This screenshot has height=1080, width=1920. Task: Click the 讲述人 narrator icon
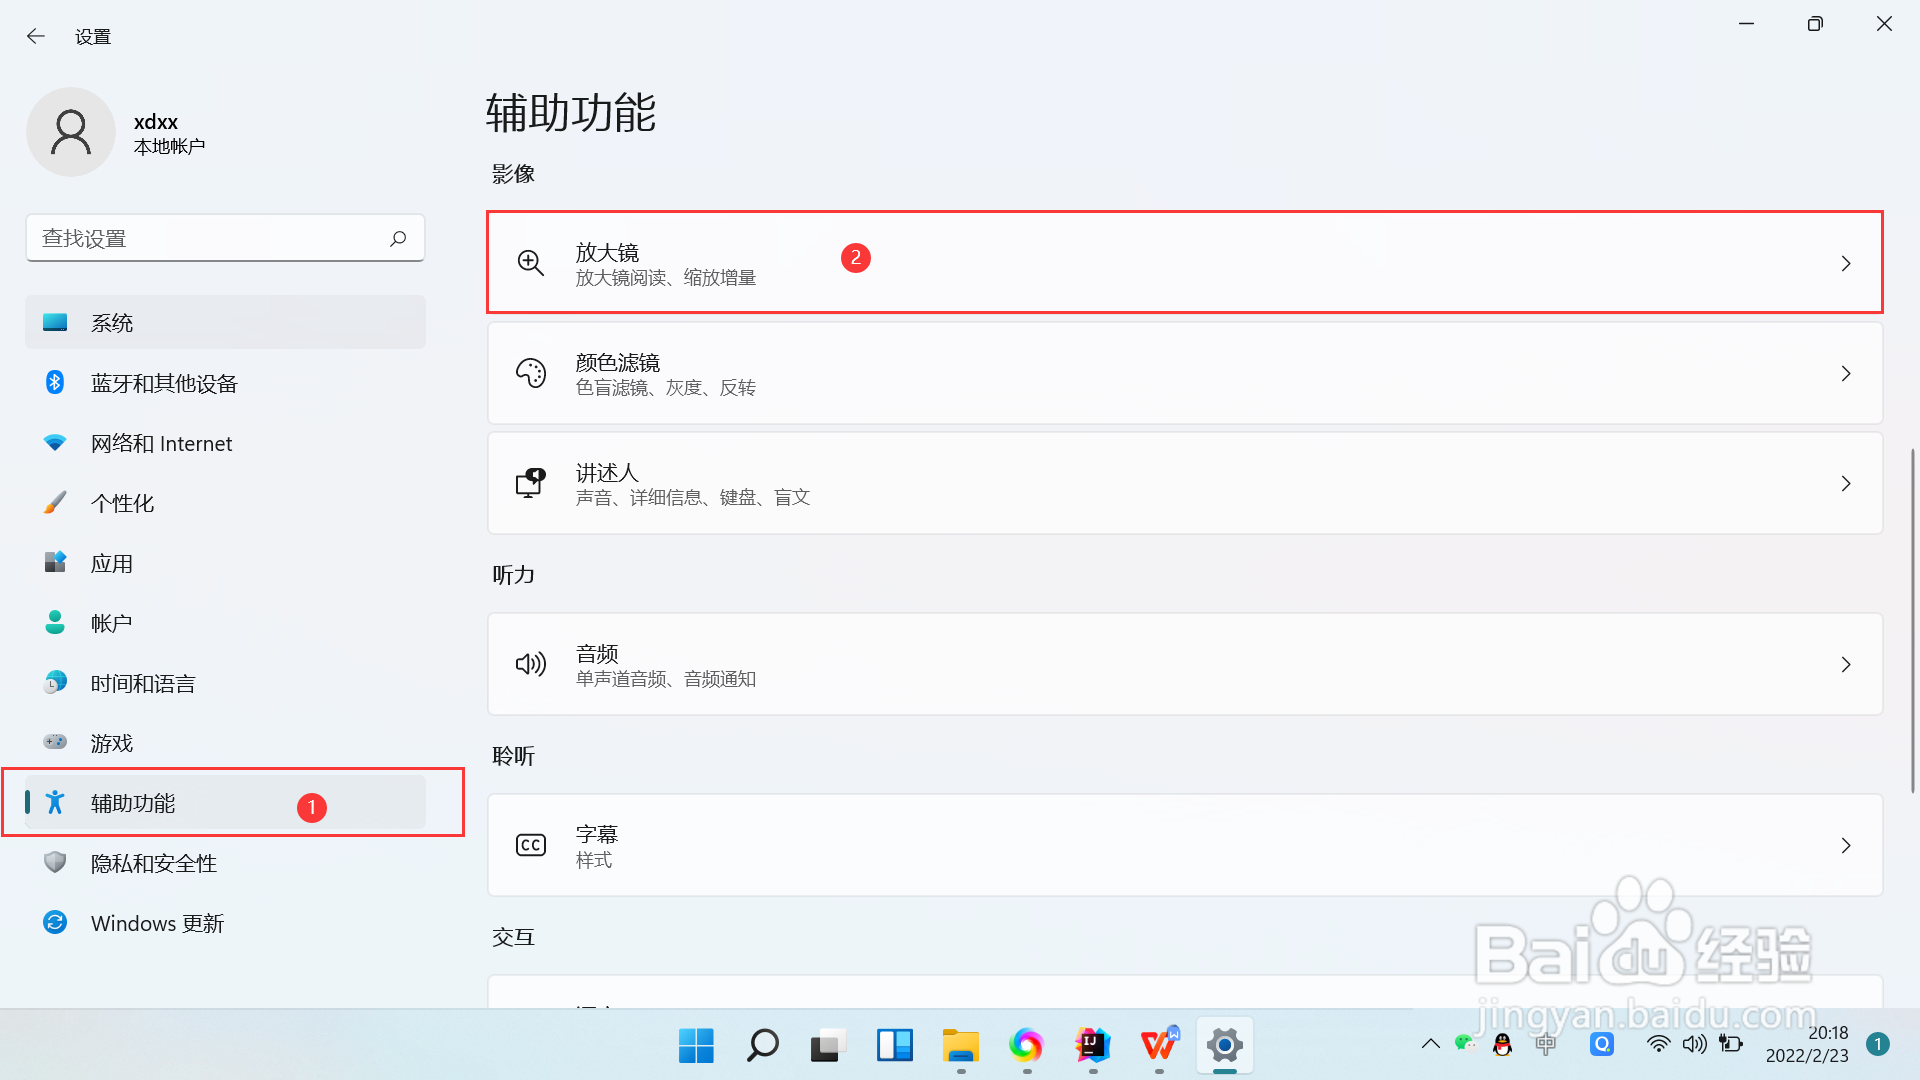coord(530,483)
